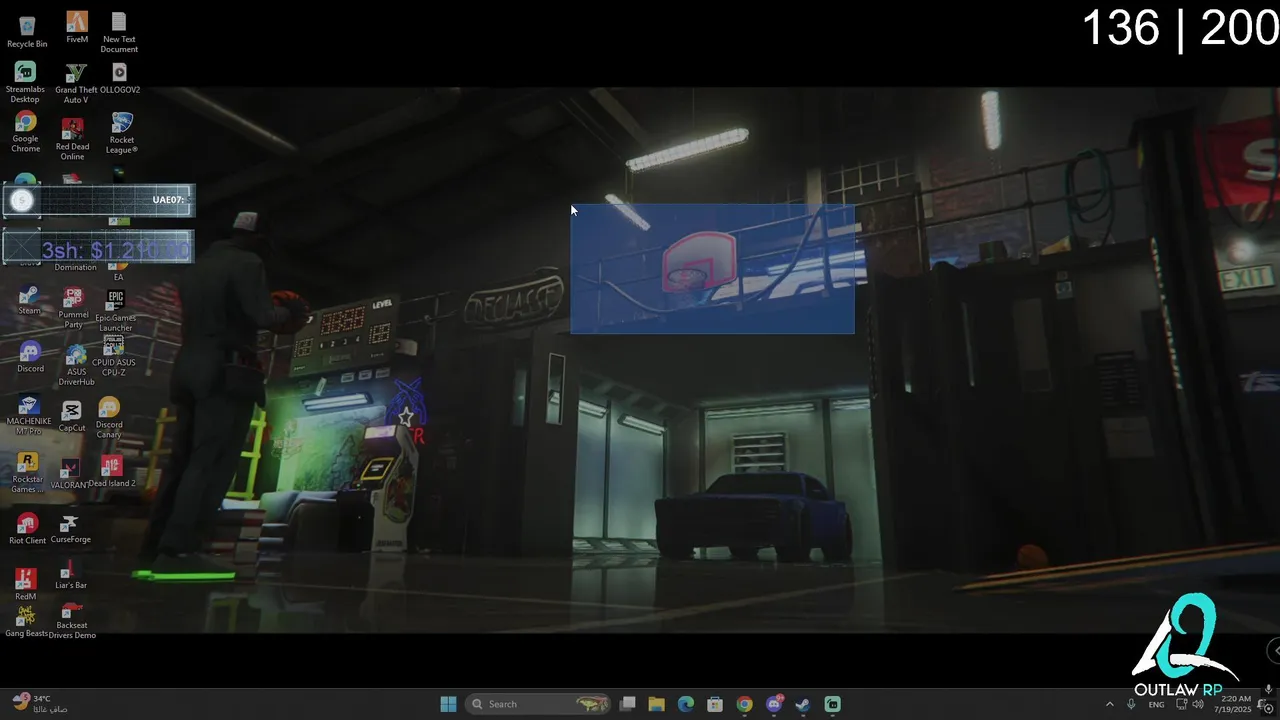The width and height of the screenshot is (1280, 720).
Task: Select the MACHENIKE M7 Pro shortcut
Action: pyautogui.click(x=28, y=415)
